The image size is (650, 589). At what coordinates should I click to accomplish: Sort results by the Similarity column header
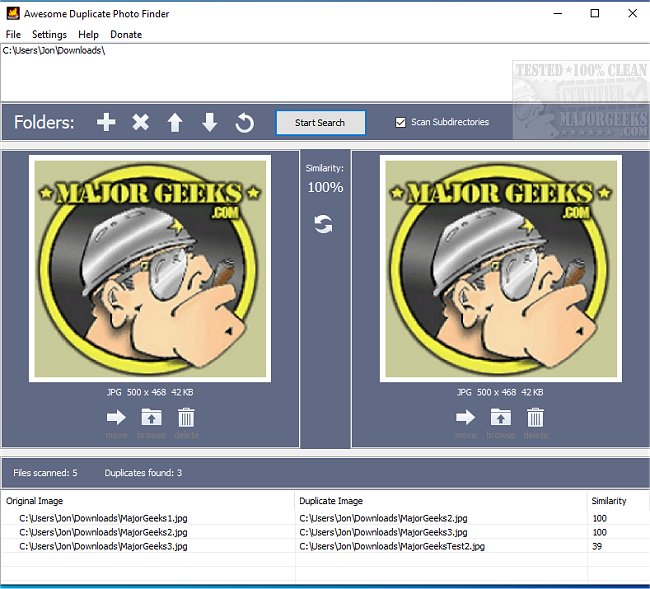pyautogui.click(x=608, y=501)
